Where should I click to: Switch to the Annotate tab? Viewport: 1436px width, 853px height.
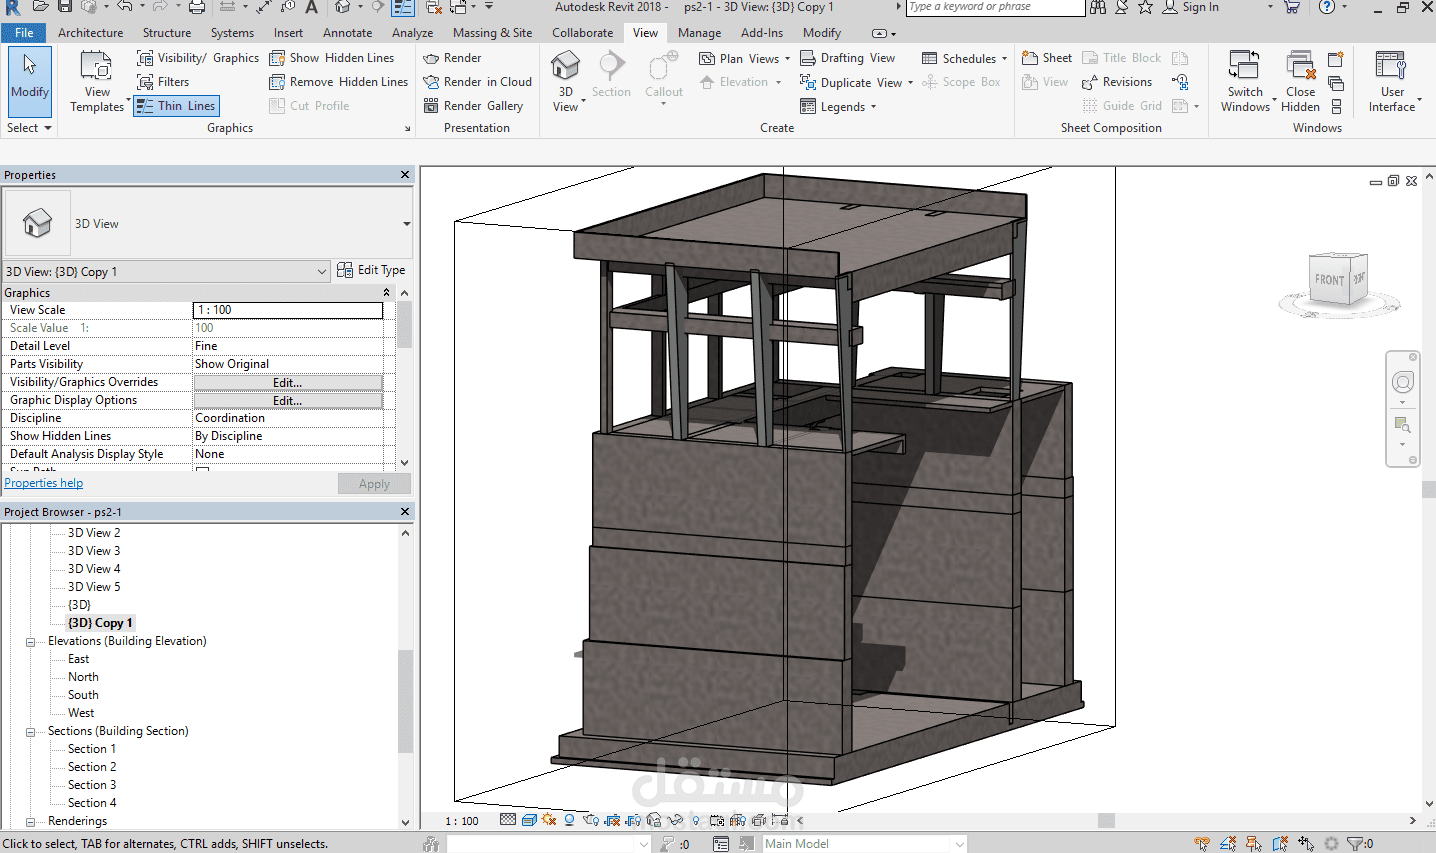pyautogui.click(x=347, y=33)
